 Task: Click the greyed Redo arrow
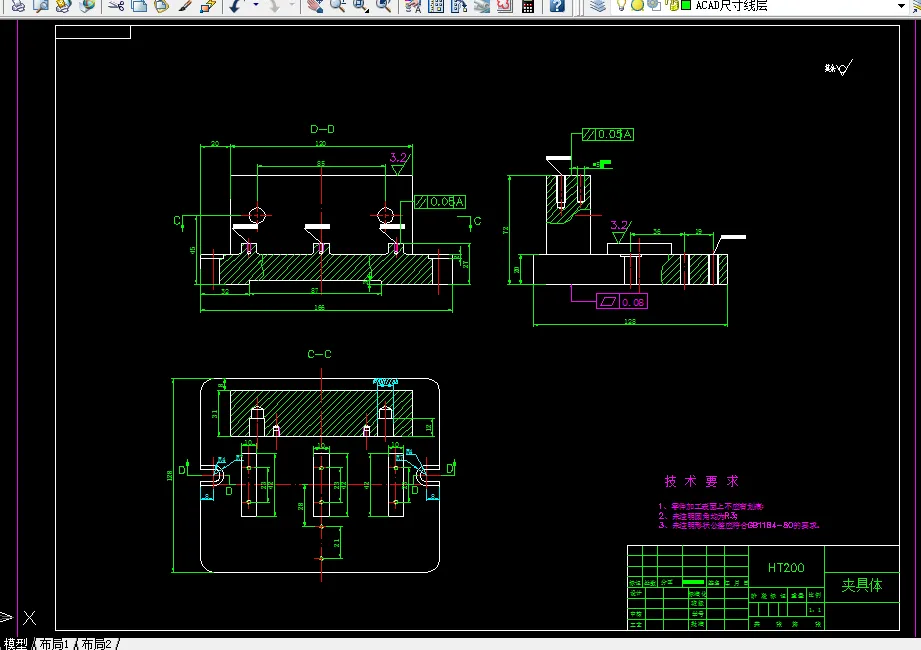[274, 6]
